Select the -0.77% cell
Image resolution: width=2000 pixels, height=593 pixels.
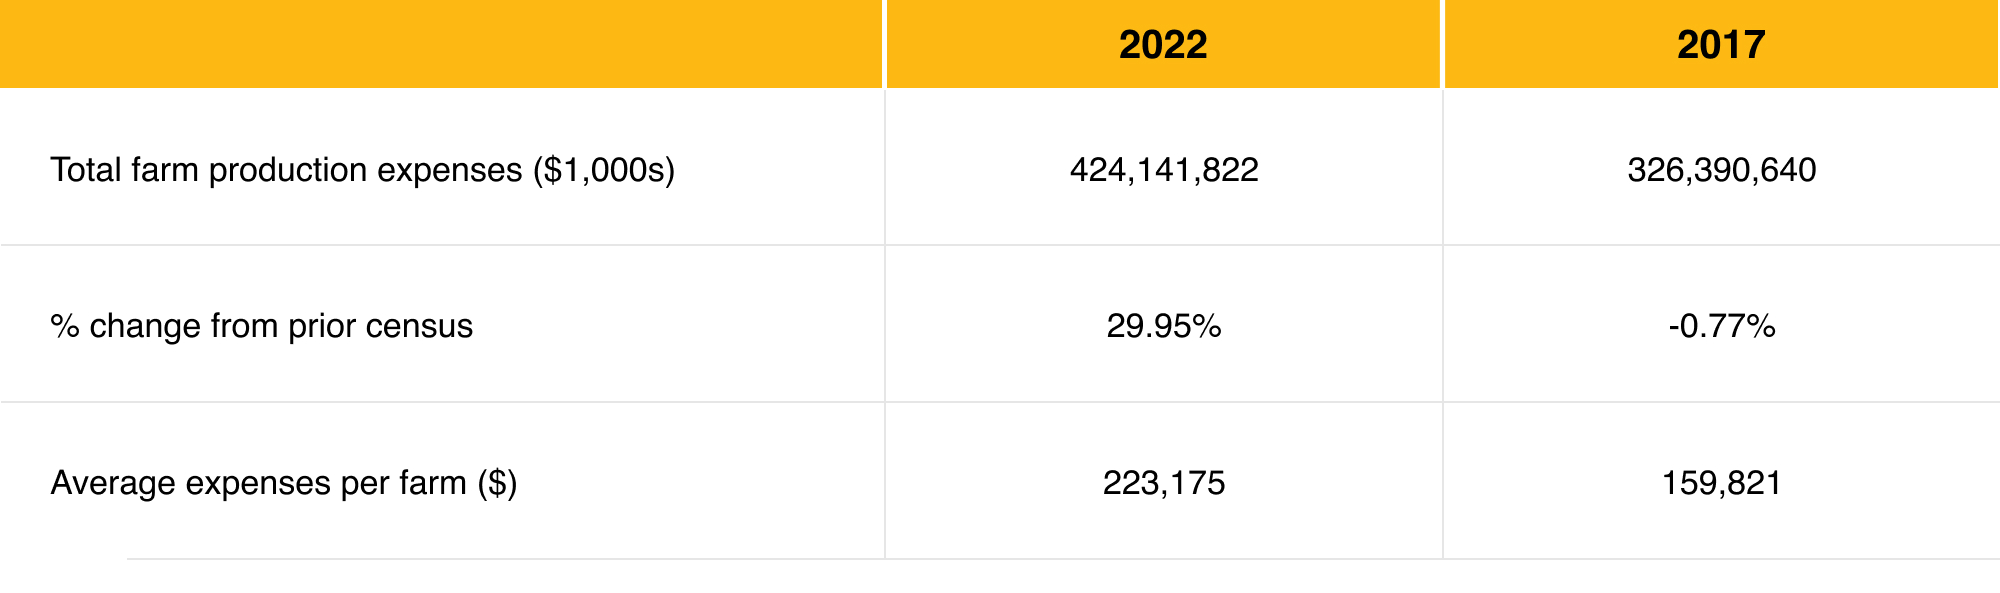click(x=1721, y=326)
